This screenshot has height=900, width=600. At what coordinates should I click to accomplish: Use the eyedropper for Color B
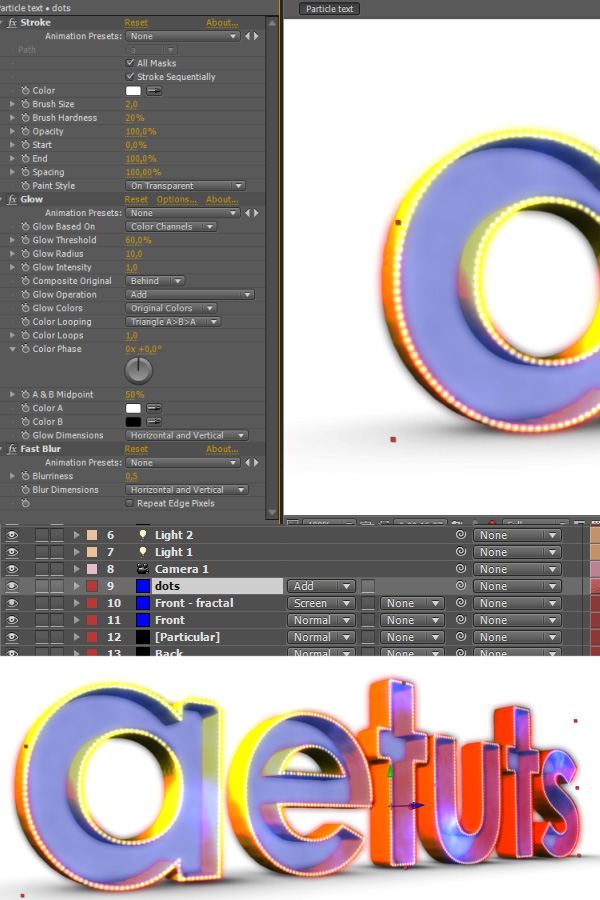click(154, 422)
